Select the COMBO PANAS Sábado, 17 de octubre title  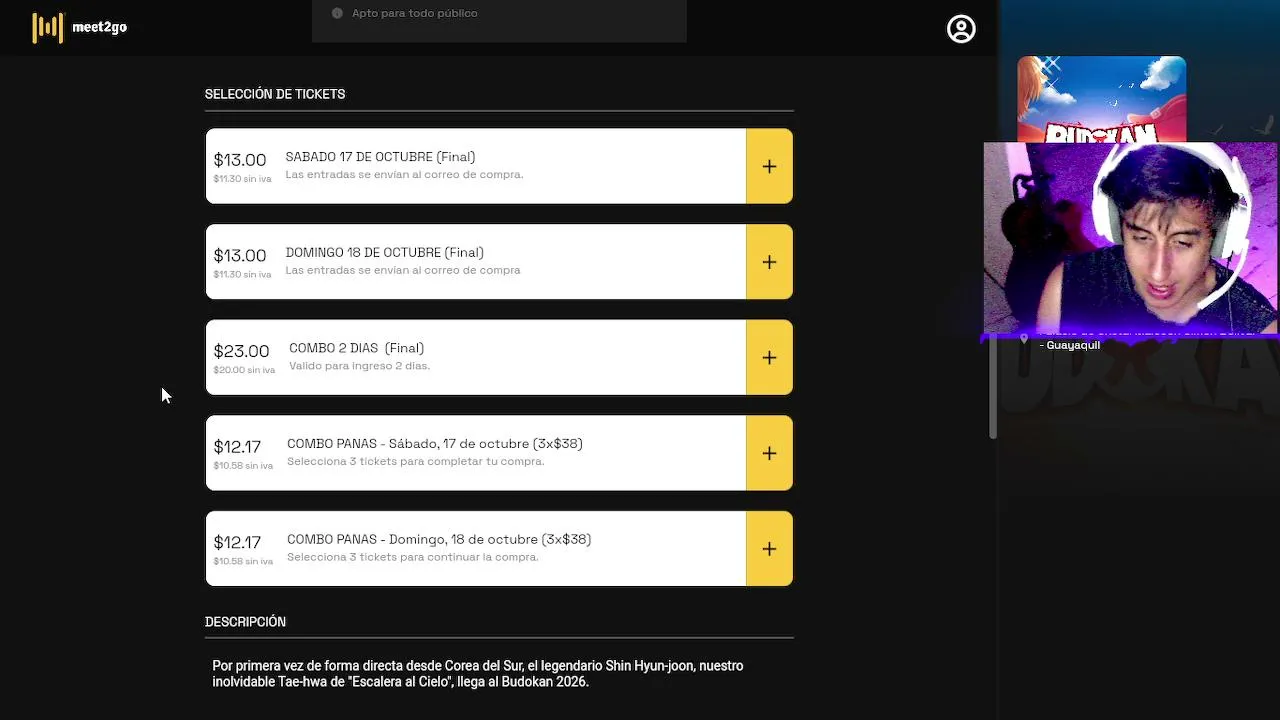[x=435, y=444]
